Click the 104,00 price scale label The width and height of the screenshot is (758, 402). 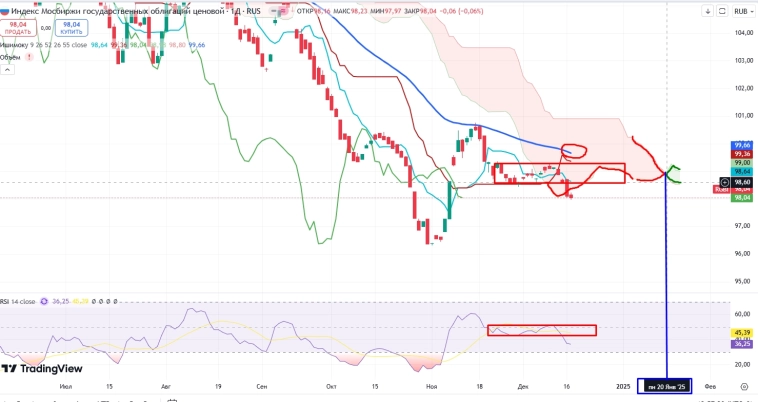point(743,33)
